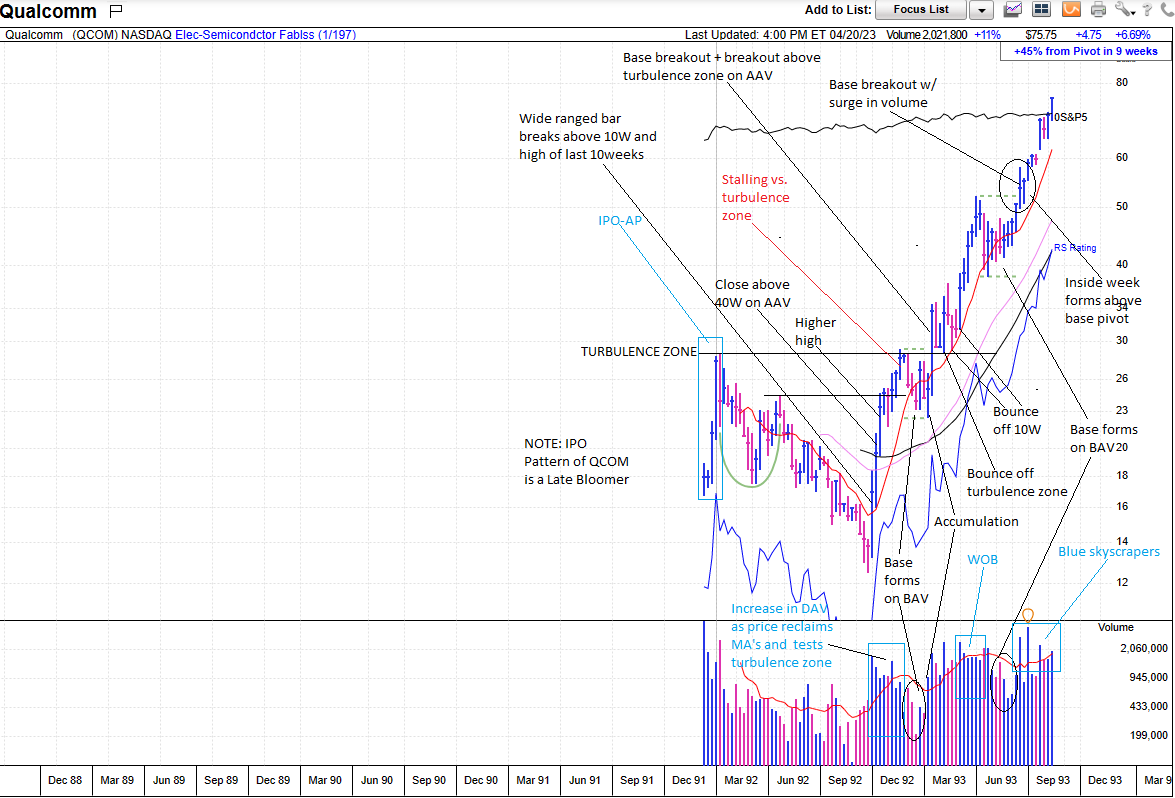Screen dimensions: 1175x798
Task: Click the Volume 2,021,800 value
Action: point(926,34)
